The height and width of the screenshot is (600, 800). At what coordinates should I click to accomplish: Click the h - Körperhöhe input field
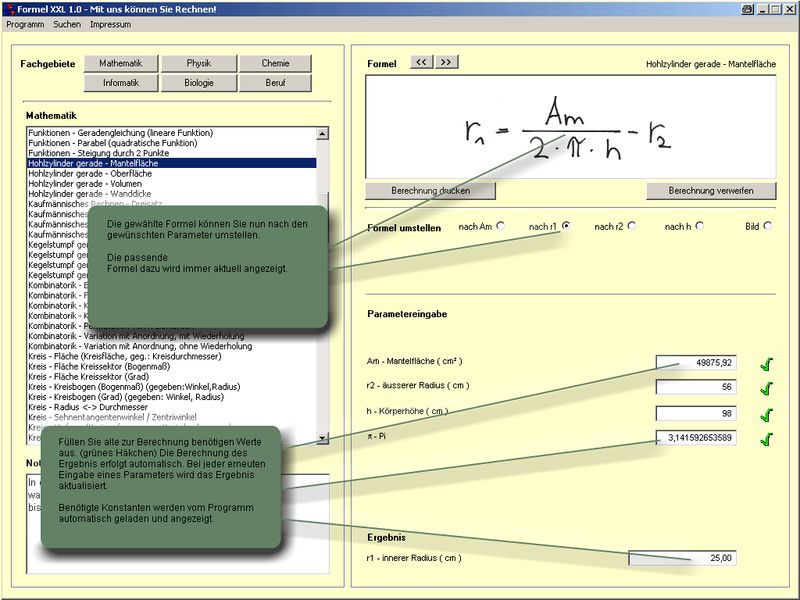tap(696, 413)
